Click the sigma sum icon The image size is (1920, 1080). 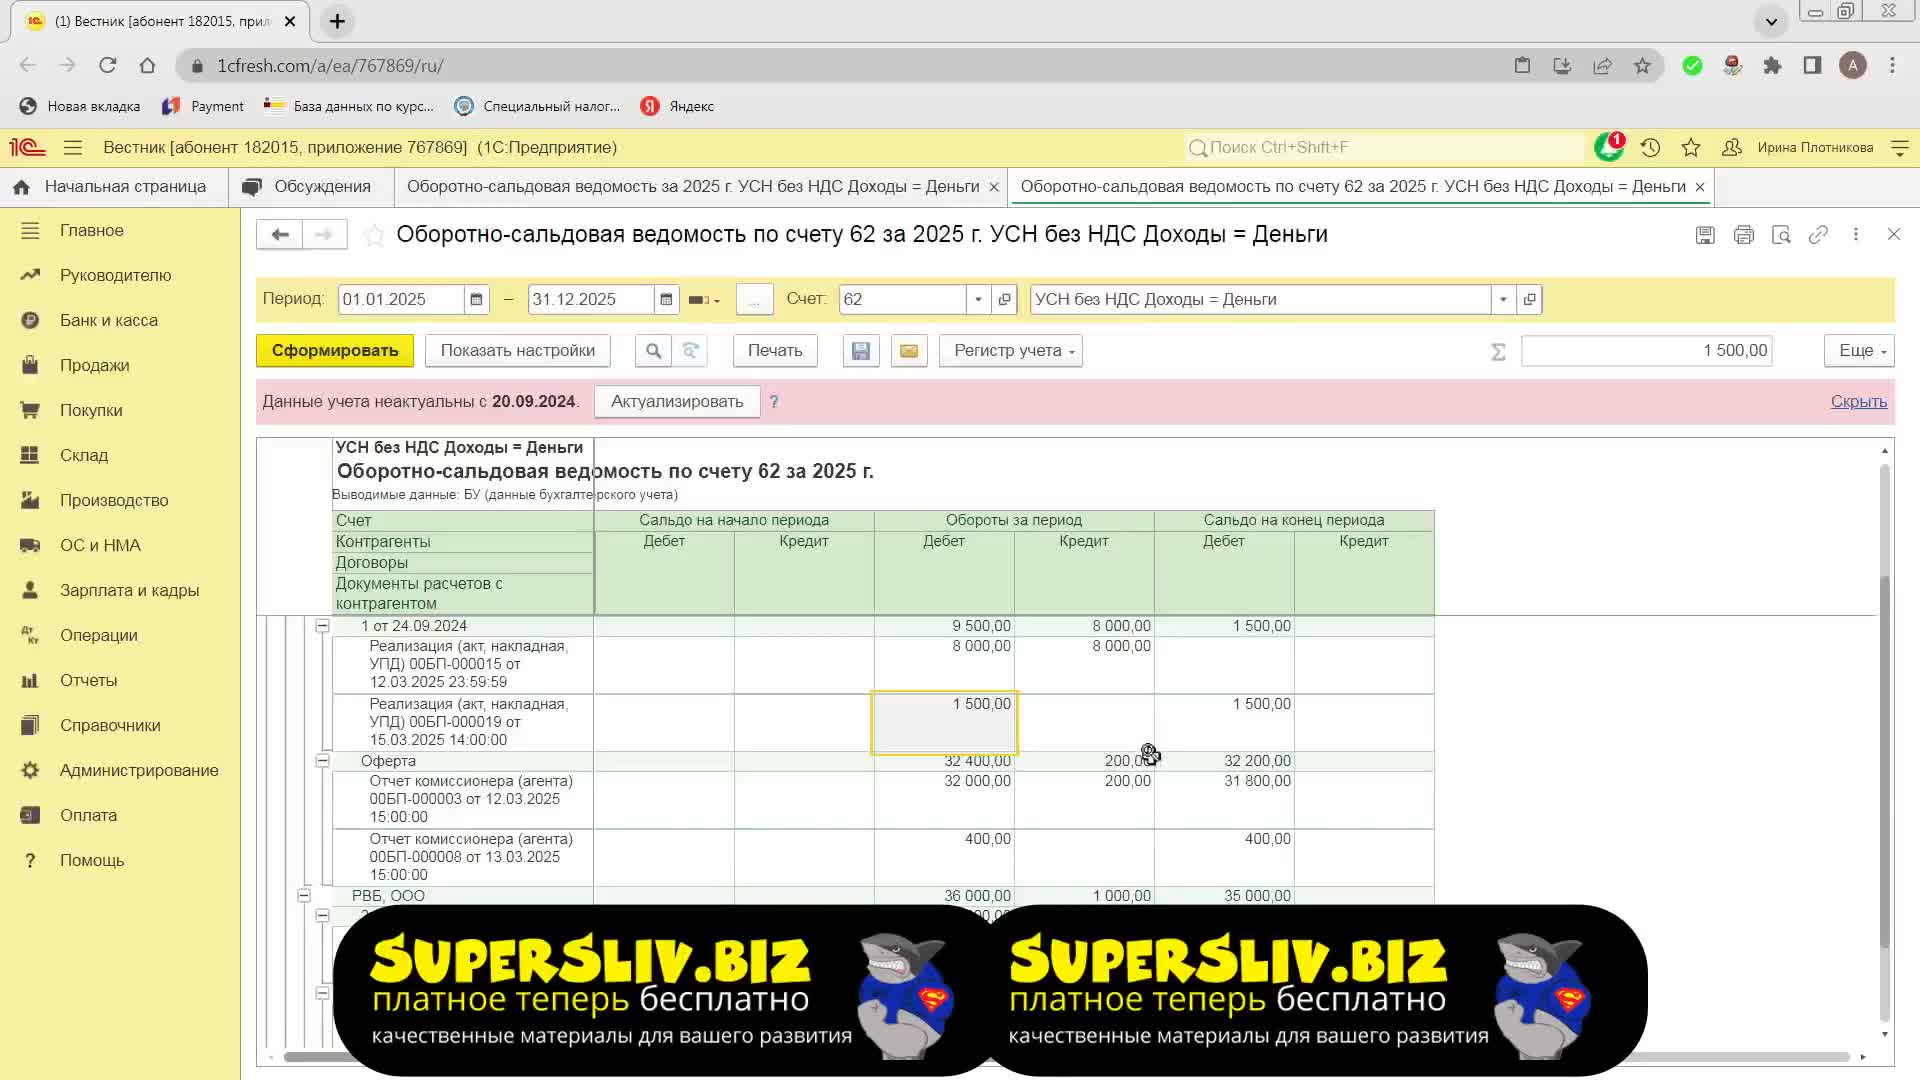pos(1498,352)
